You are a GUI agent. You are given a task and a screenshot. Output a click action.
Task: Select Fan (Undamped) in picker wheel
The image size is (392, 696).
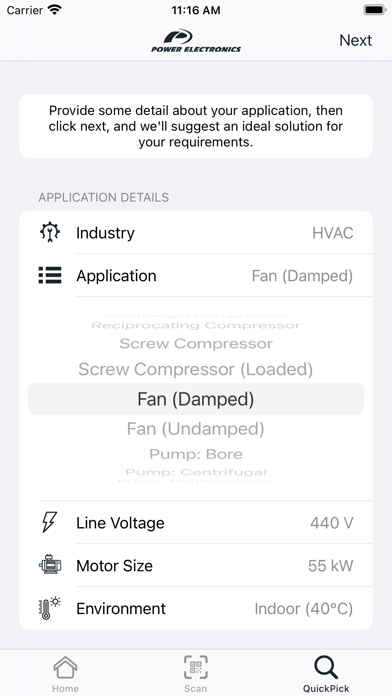[x=196, y=429]
